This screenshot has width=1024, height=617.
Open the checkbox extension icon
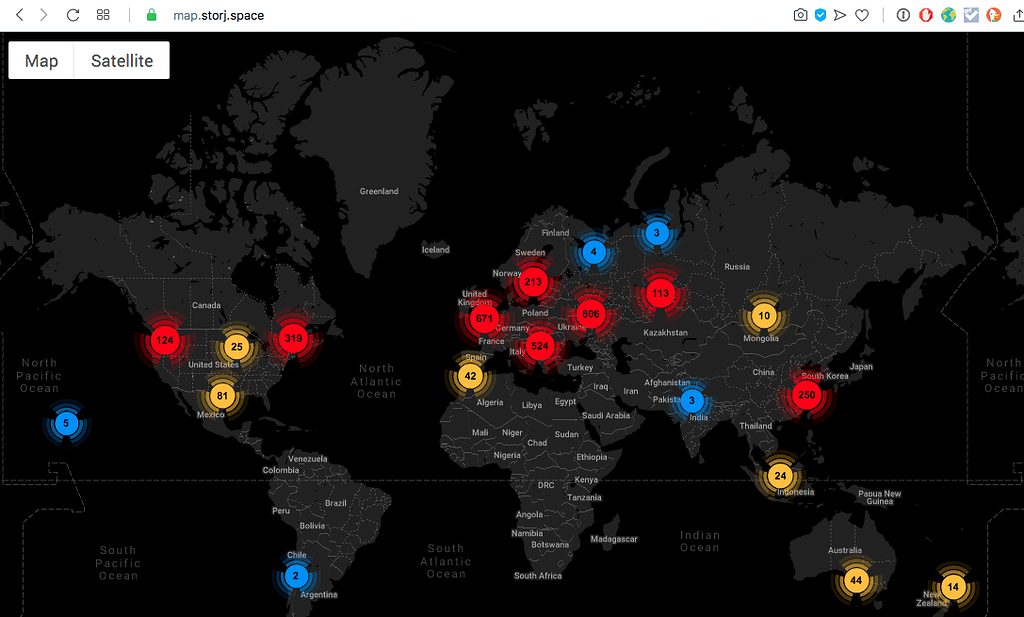[970, 14]
